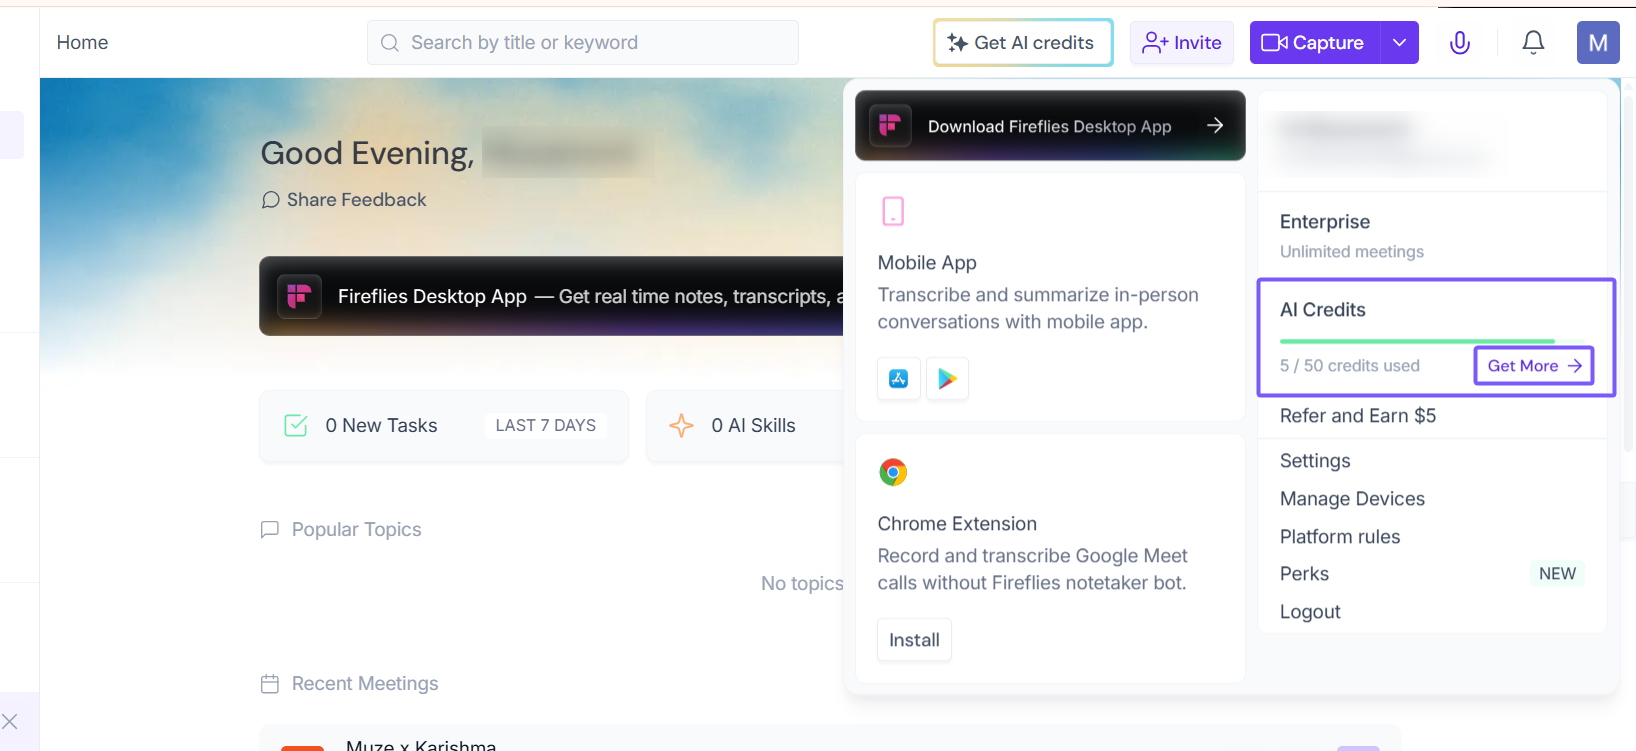Click the checklist icon beside New Tasks
The height and width of the screenshot is (751, 1636).
pyautogui.click(x=296, y=425)
